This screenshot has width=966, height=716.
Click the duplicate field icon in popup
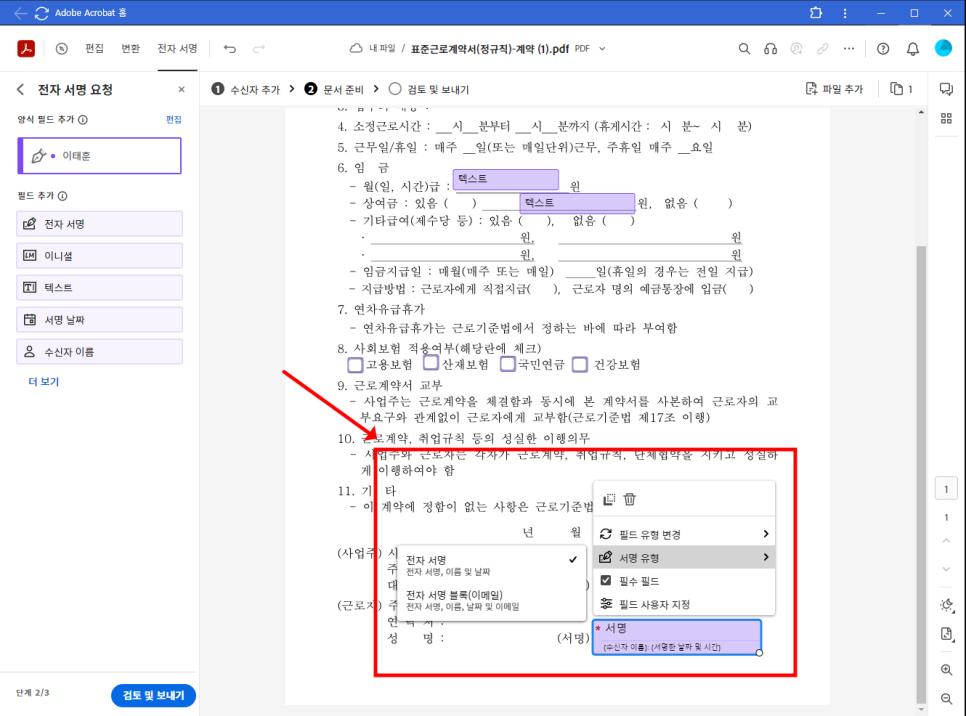(609, 499)
